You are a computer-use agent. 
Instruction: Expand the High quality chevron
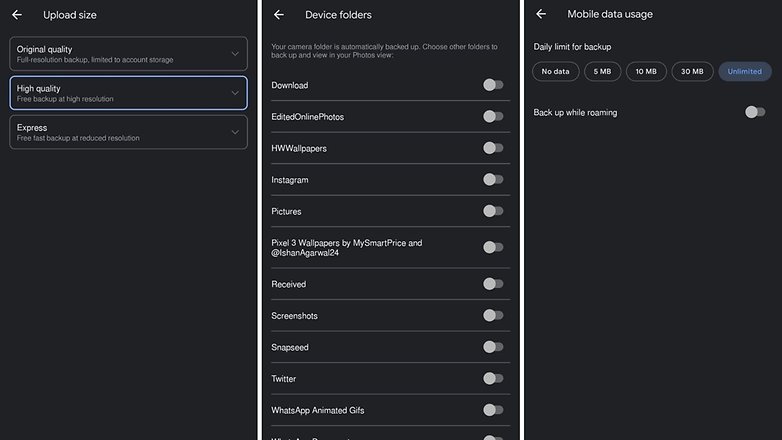[x=235, y=93]
